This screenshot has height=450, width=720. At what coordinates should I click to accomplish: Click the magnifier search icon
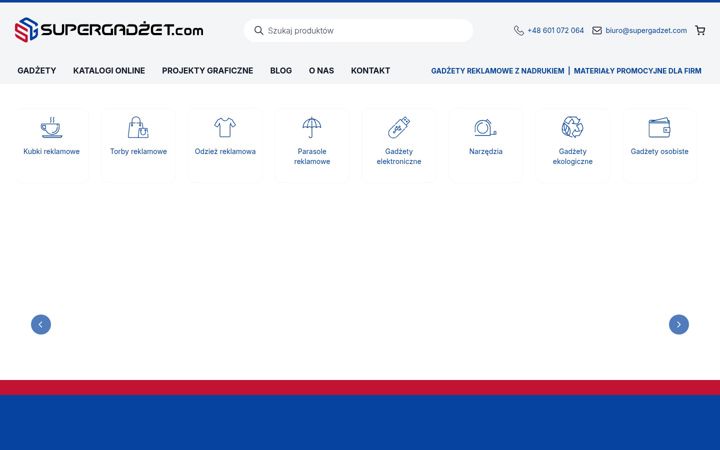tap(259, 30)
